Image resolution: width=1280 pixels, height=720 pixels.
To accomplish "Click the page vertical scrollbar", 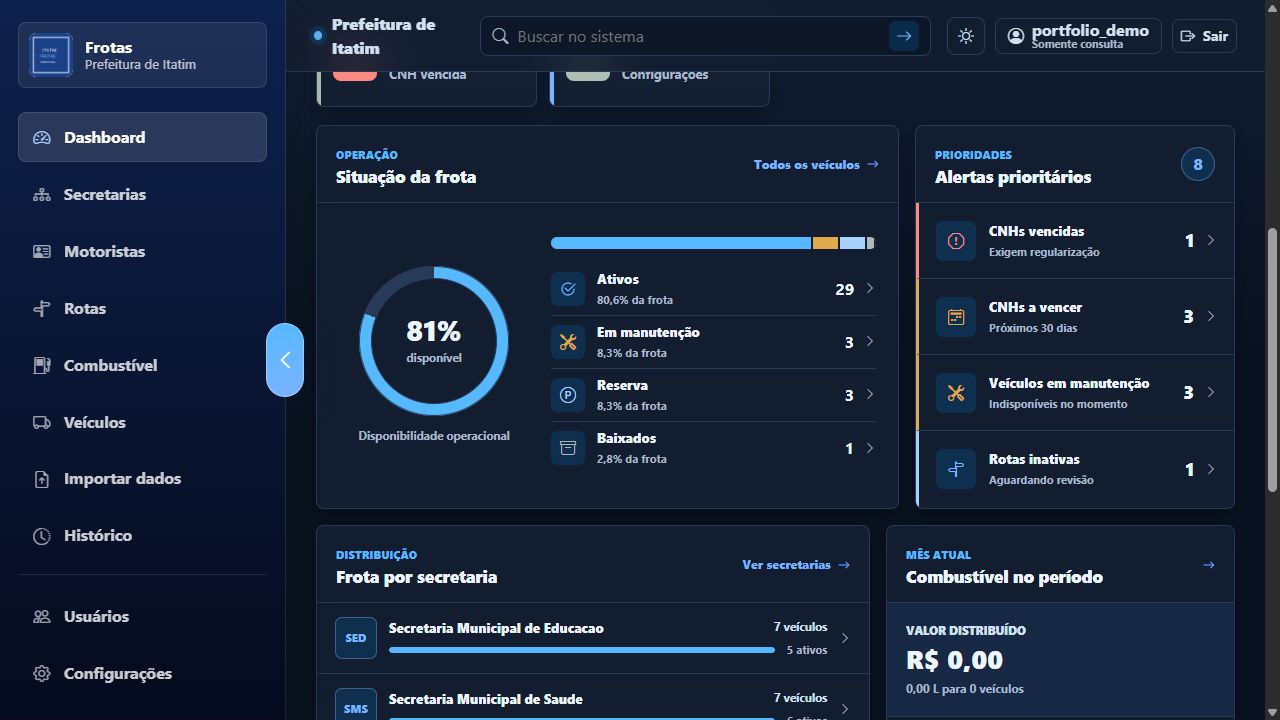I will [x=1272, y=360].
